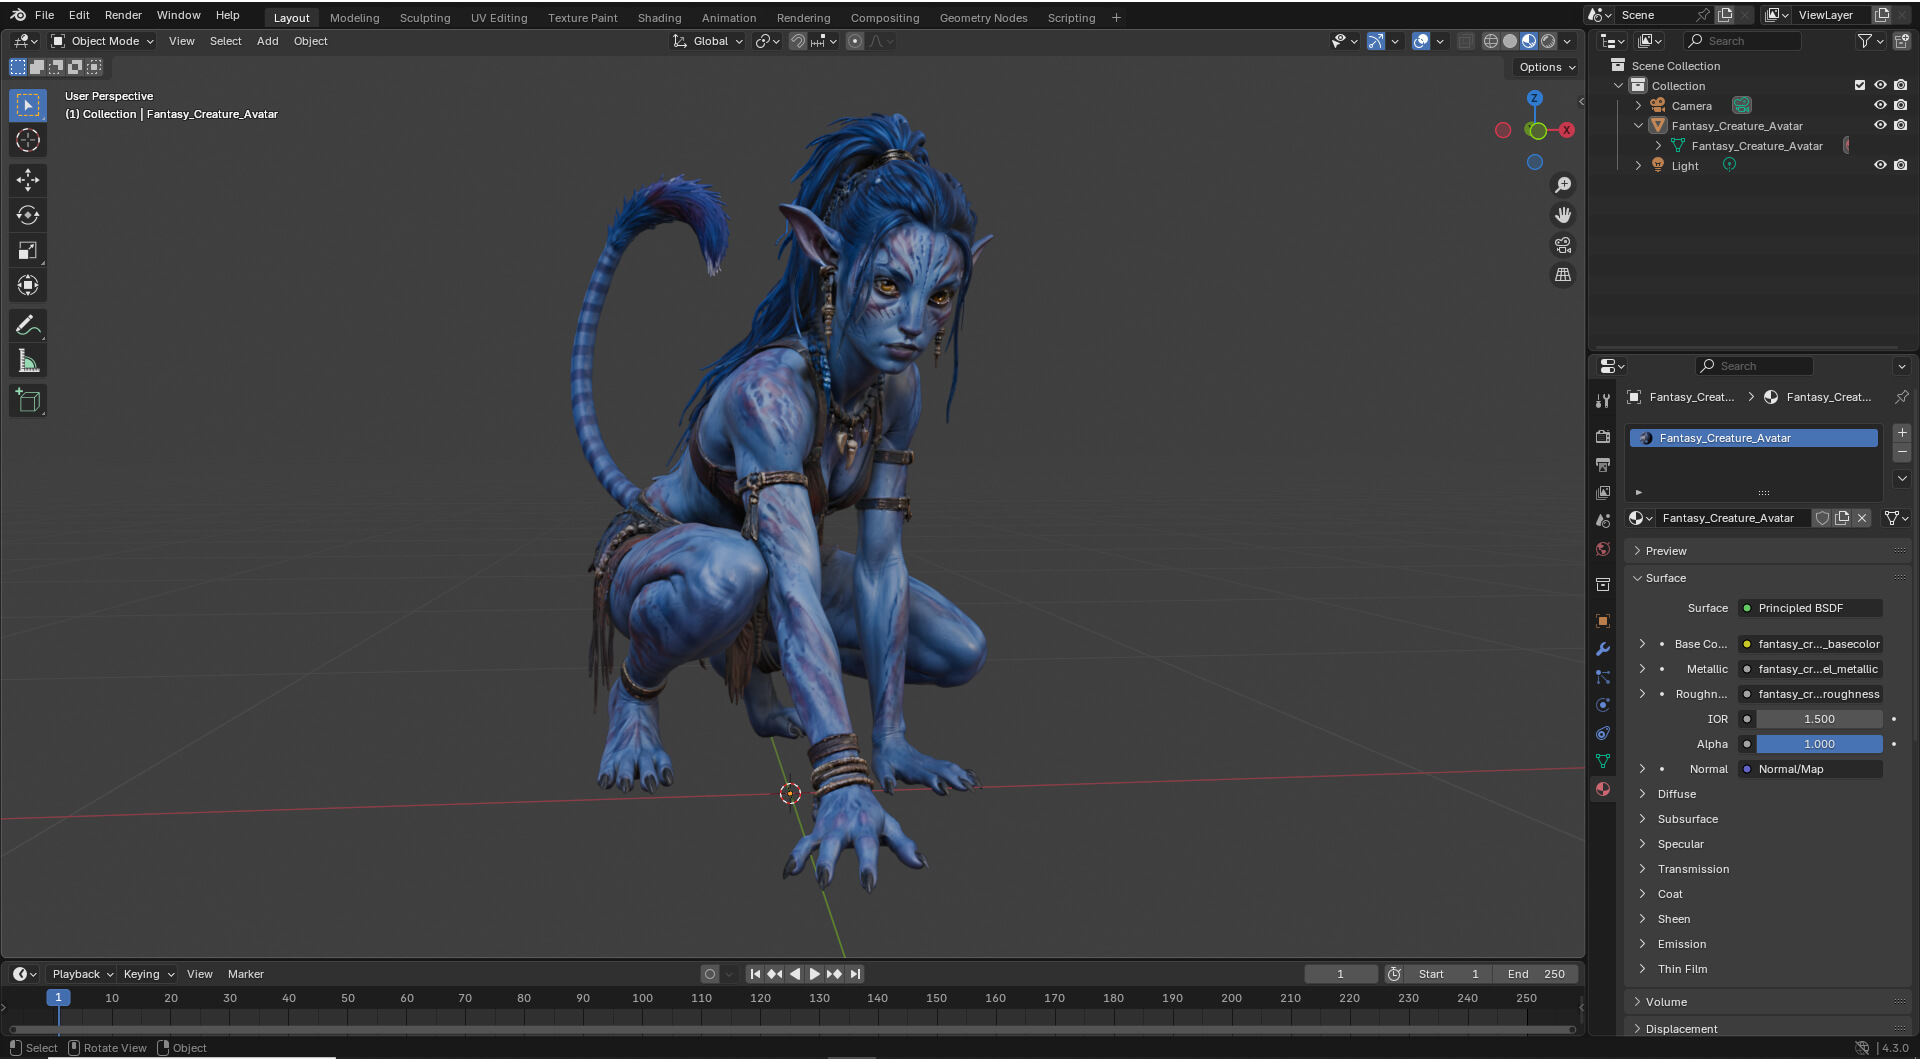Screen dimensions: 1920x1059
Task: Disable rendering for Fantasy_Creature_Avatar object
Action: [x=1901, y=125]
